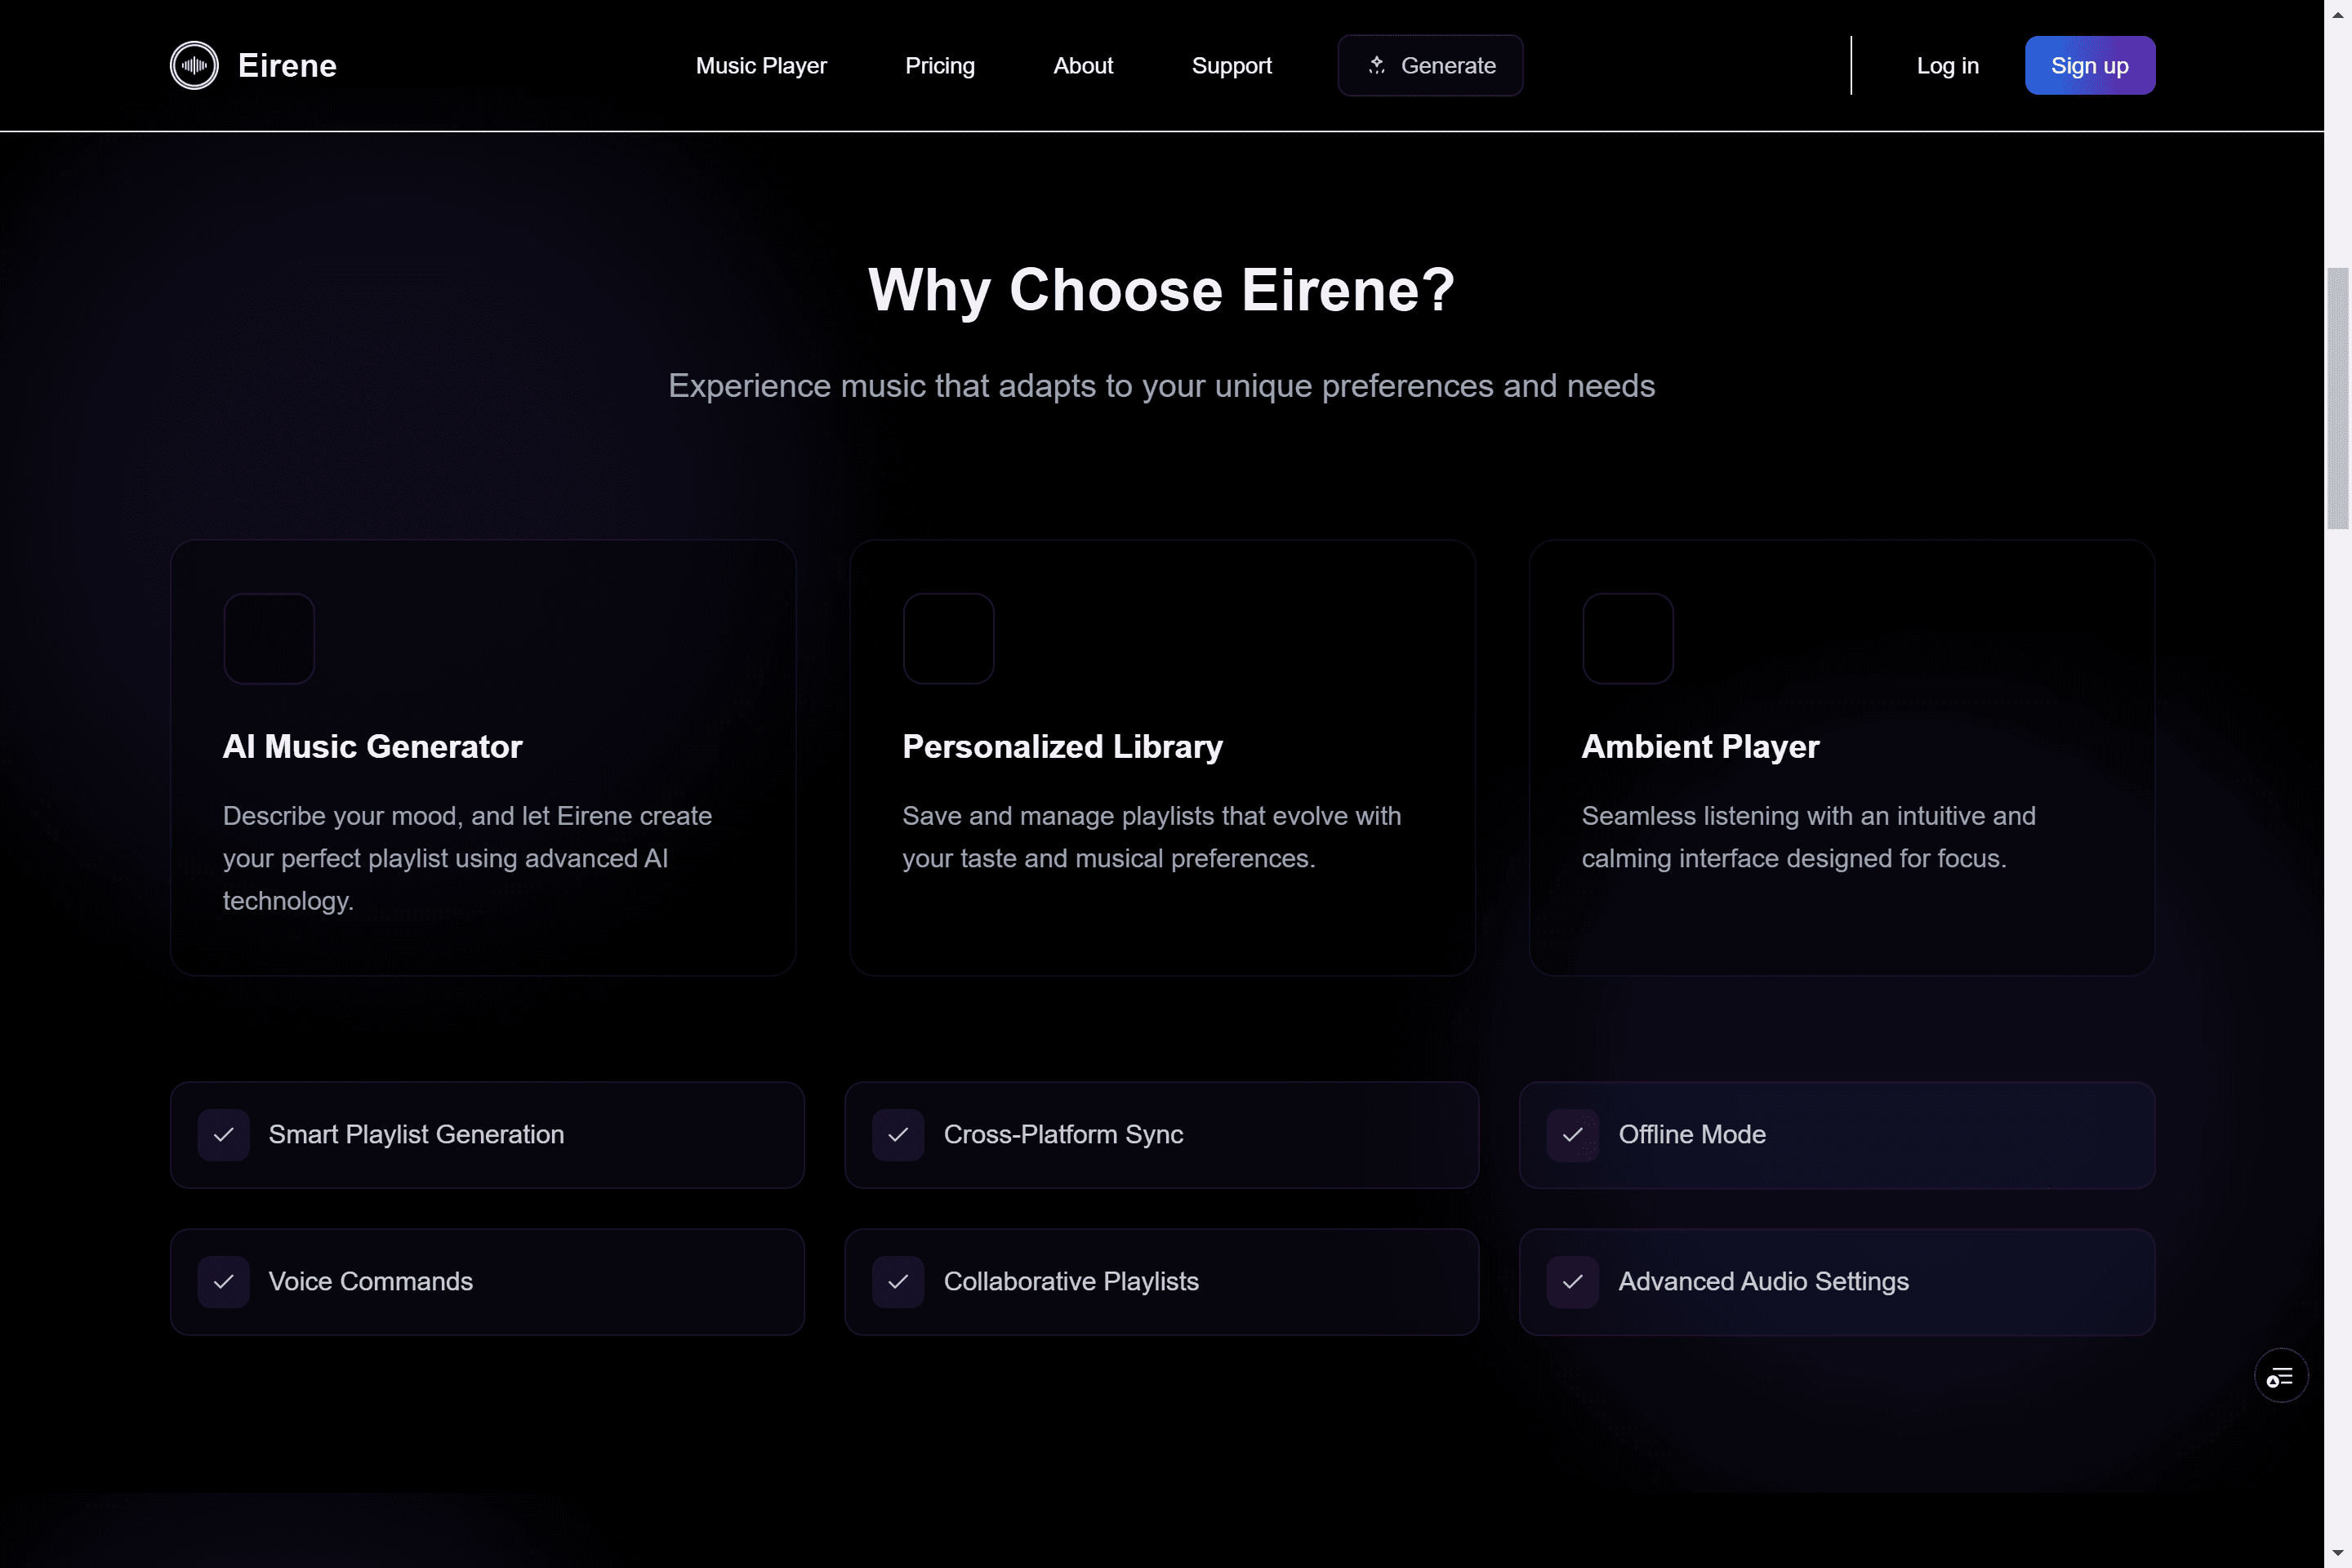Go to the Pricing page
Screen dimensions: 2352x1568
coord(940,65)
